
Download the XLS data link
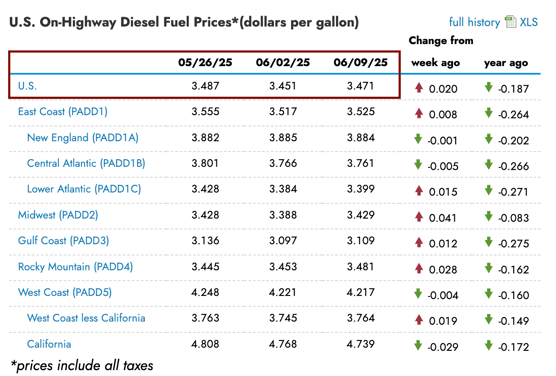pos(529,22)
